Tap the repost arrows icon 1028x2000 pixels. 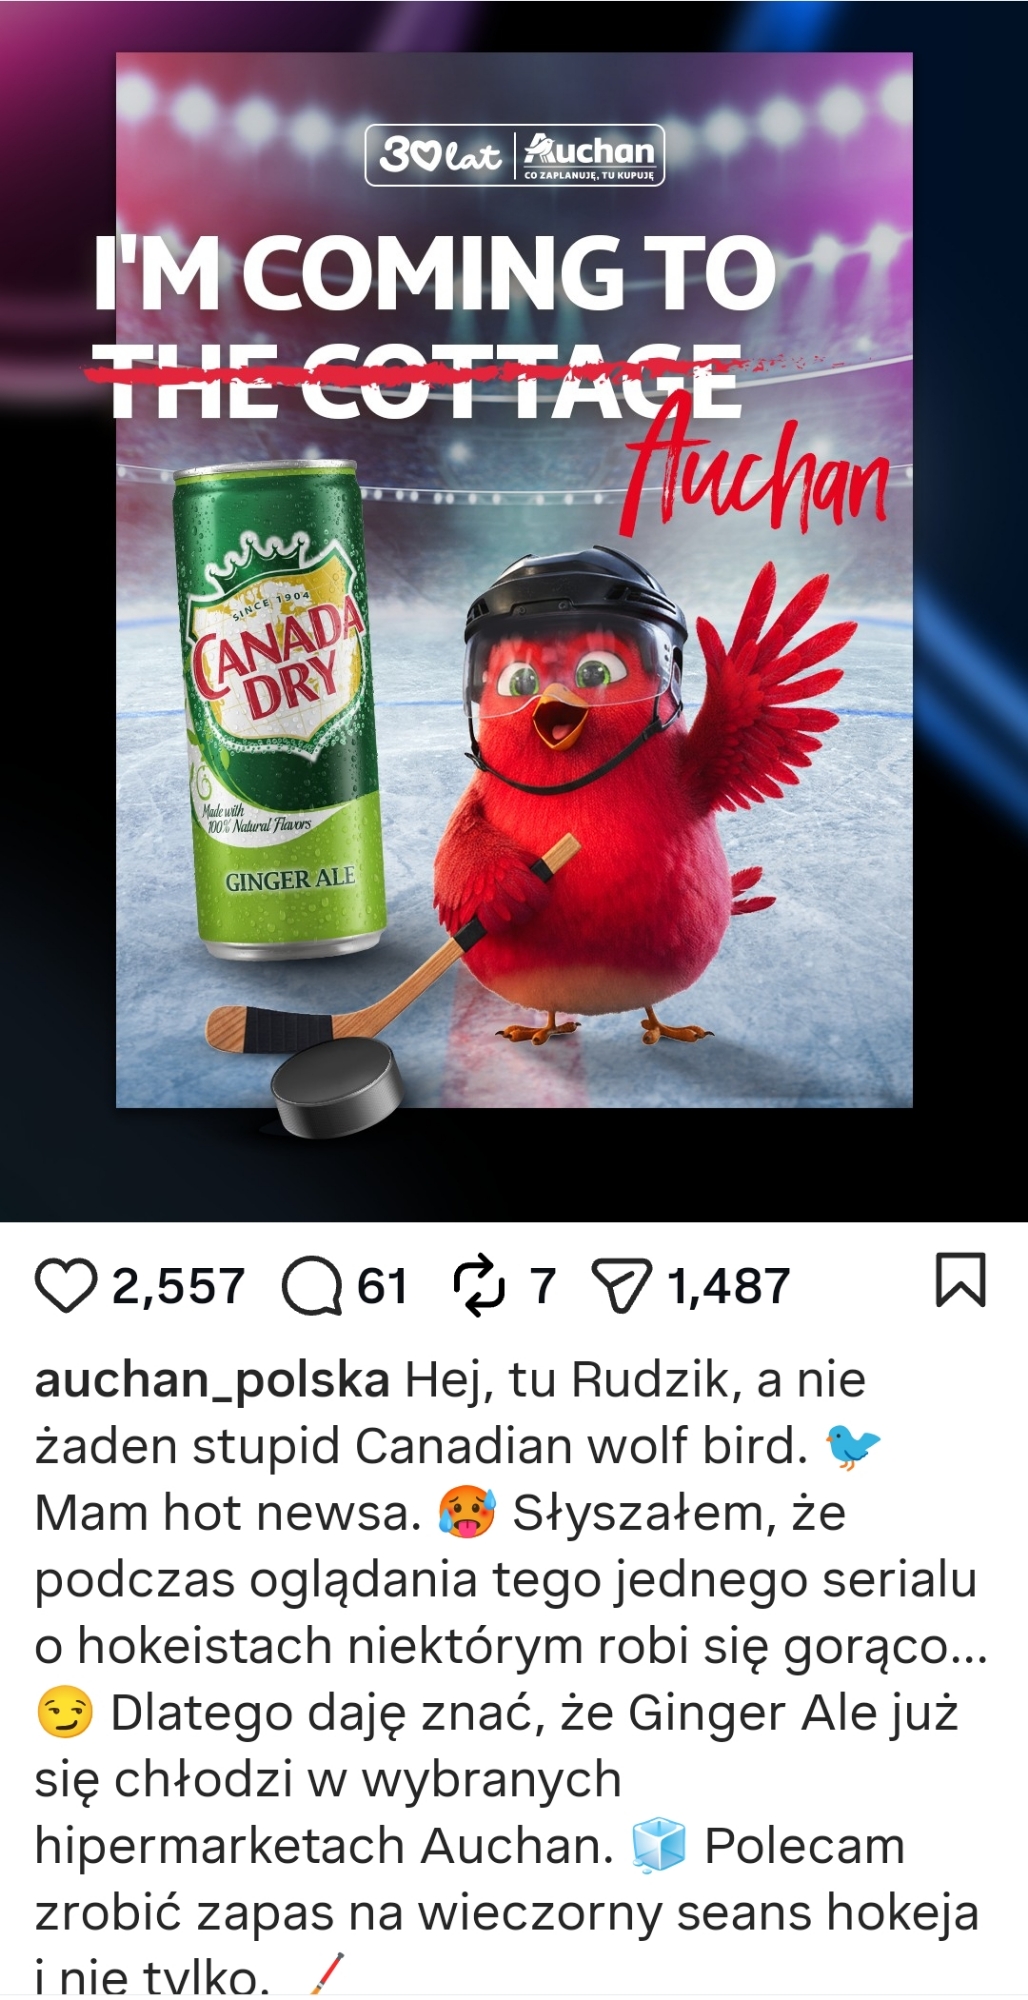pos(479,1285)
